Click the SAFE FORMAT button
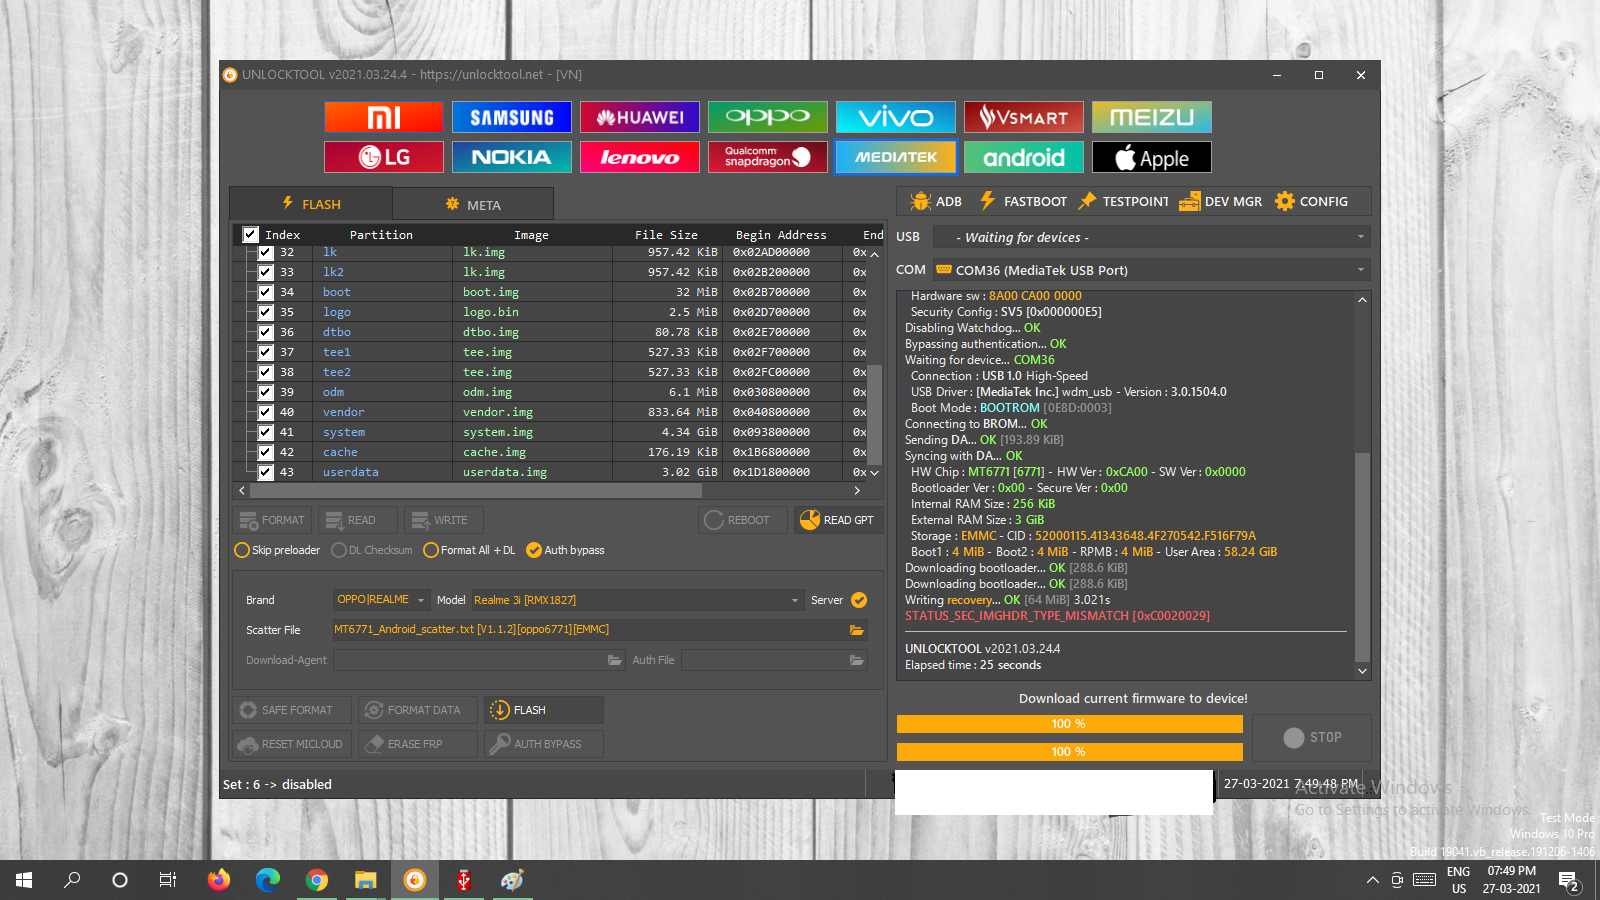1600x900 pixels. [x=292, y=710]
